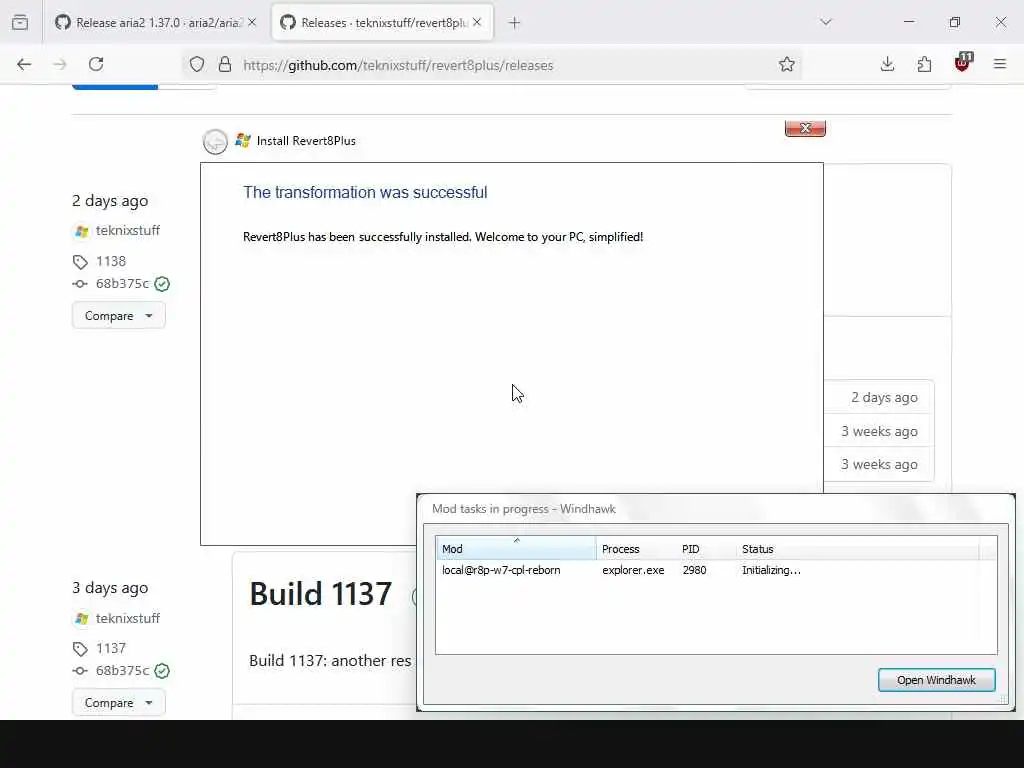Open the 1137 tag link

click(x=111, y=648)
